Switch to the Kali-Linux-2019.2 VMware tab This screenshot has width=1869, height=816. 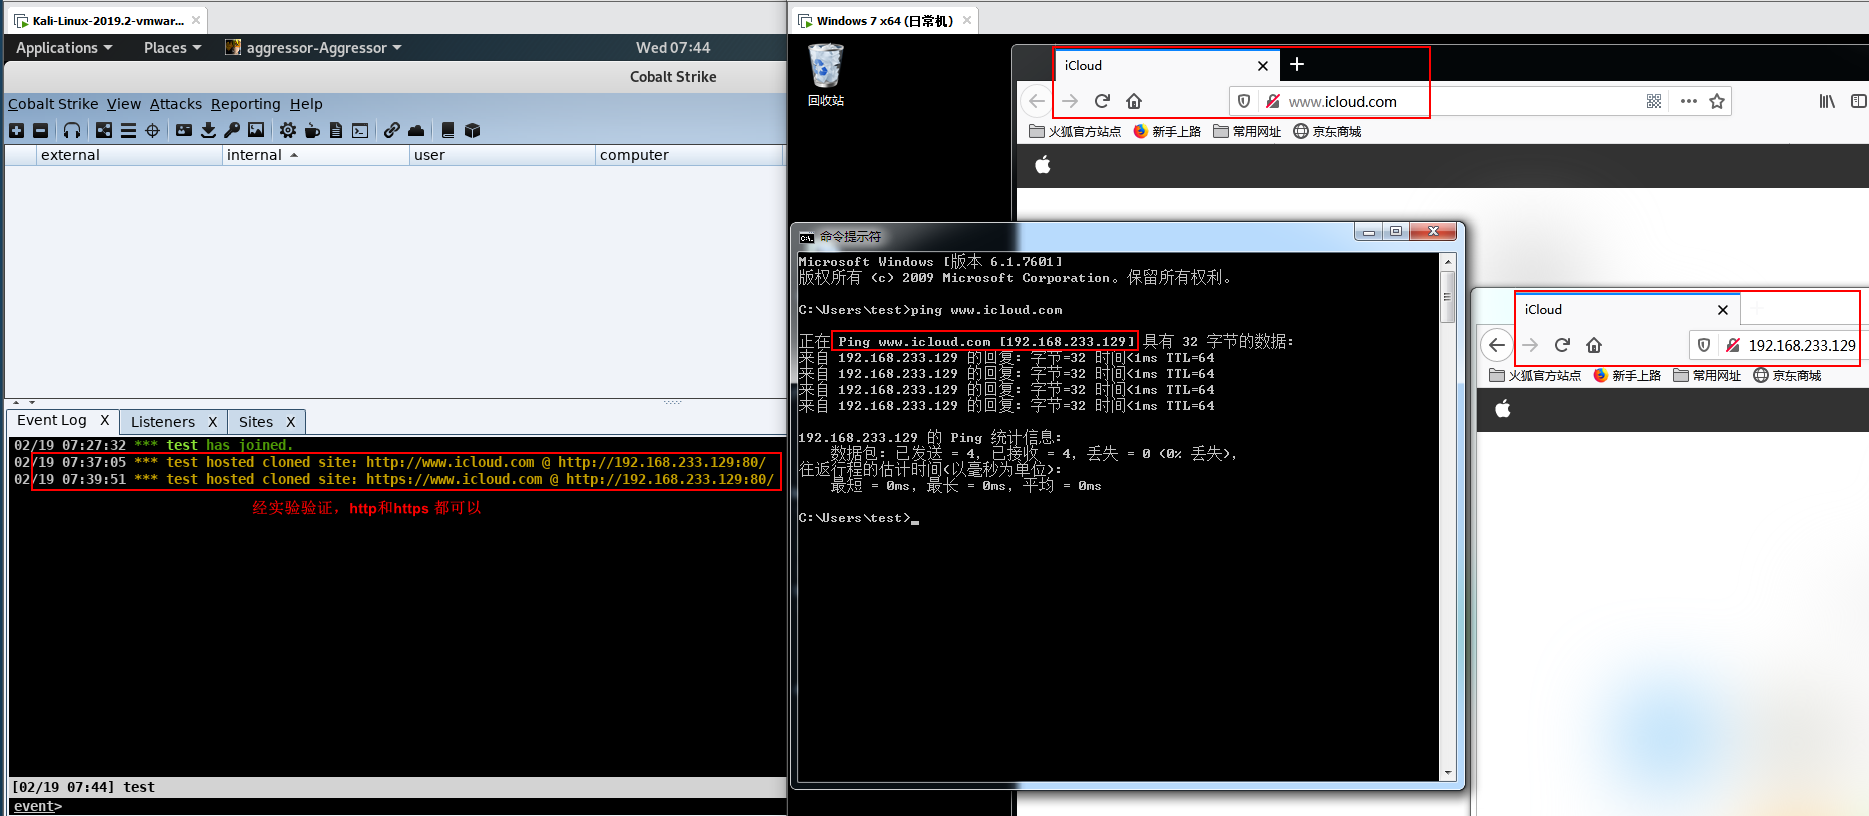[x=108, y=20]
